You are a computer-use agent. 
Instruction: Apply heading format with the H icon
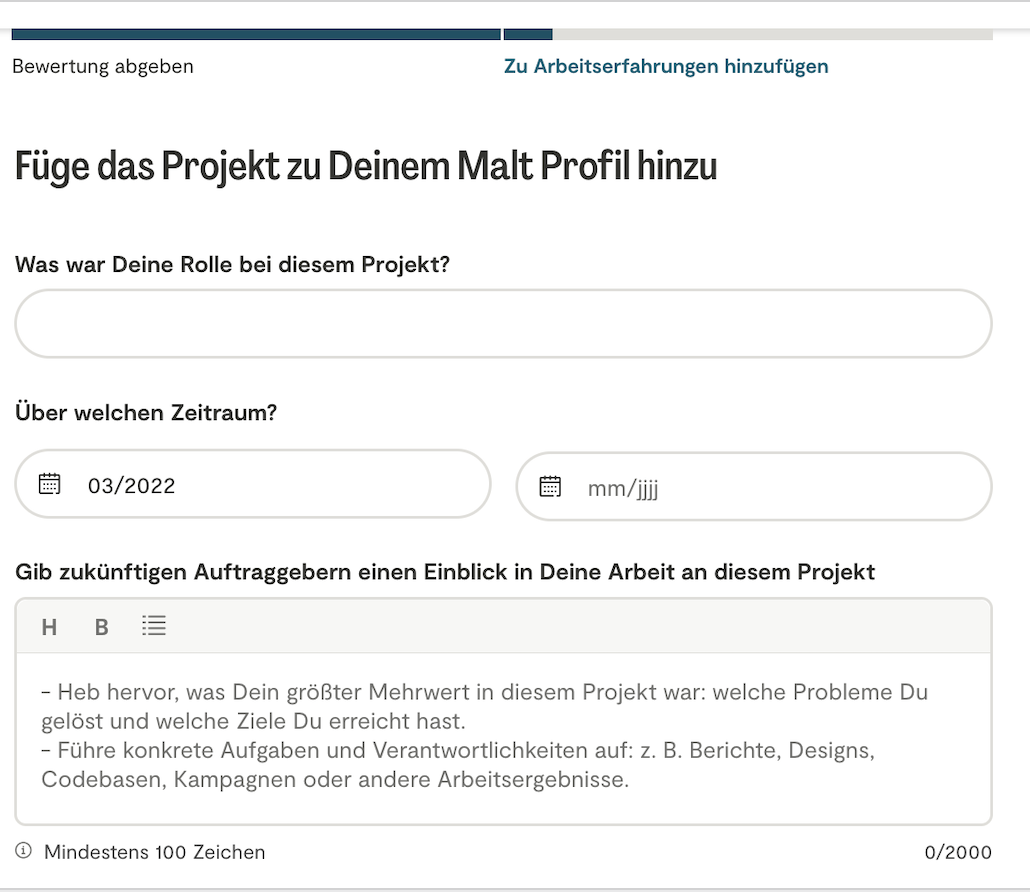pos(49,627)
